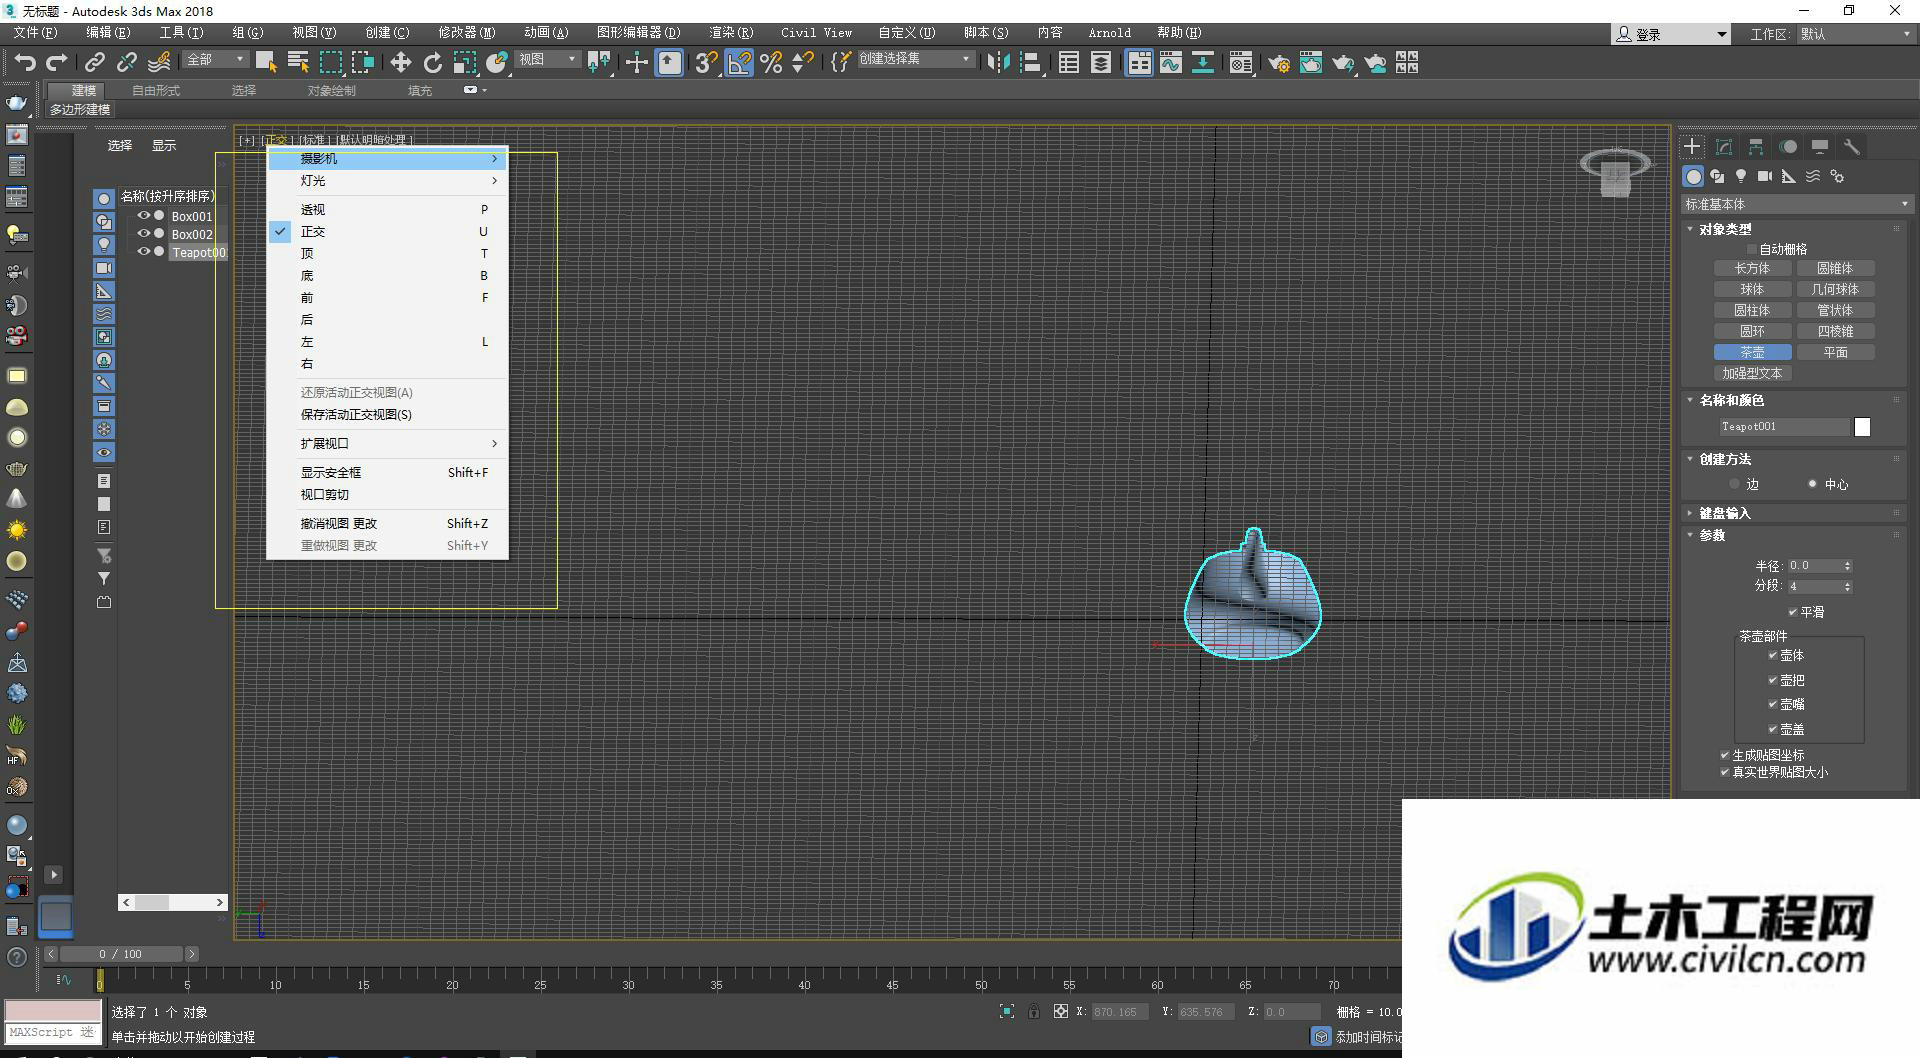Image resolution: width=1920 pixels, height=1058 pixels.
Task: Expand the 键盘输入 rollout
Action: 1724,513
